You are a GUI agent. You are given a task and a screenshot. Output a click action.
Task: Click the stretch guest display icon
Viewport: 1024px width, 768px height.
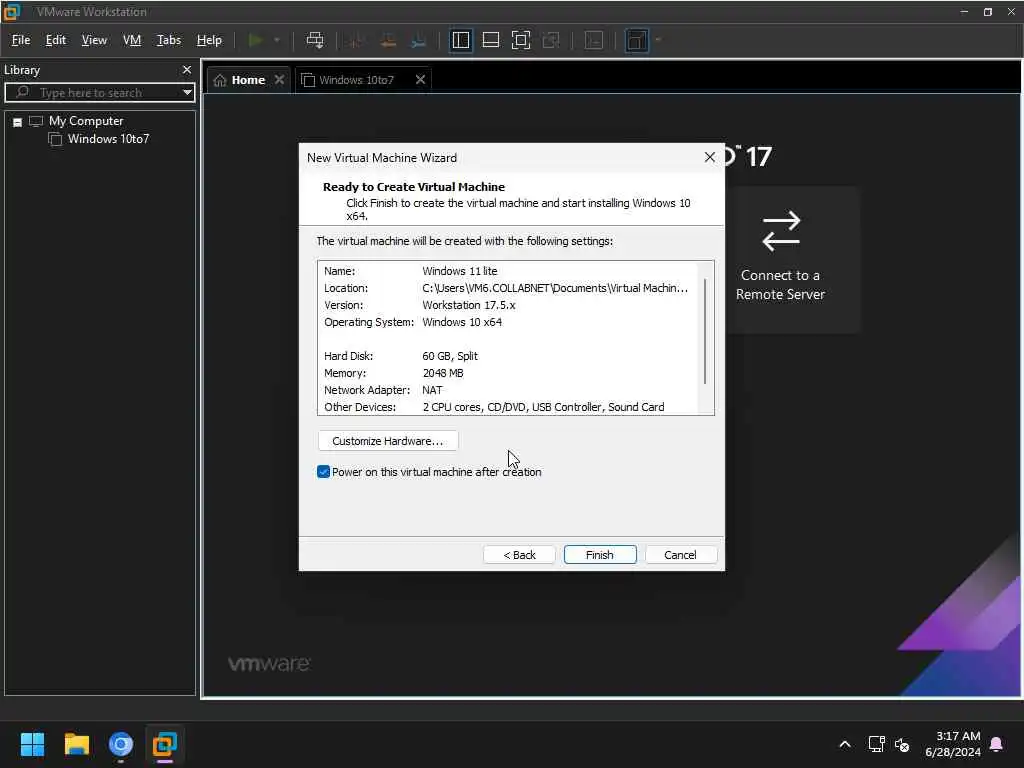637,40
